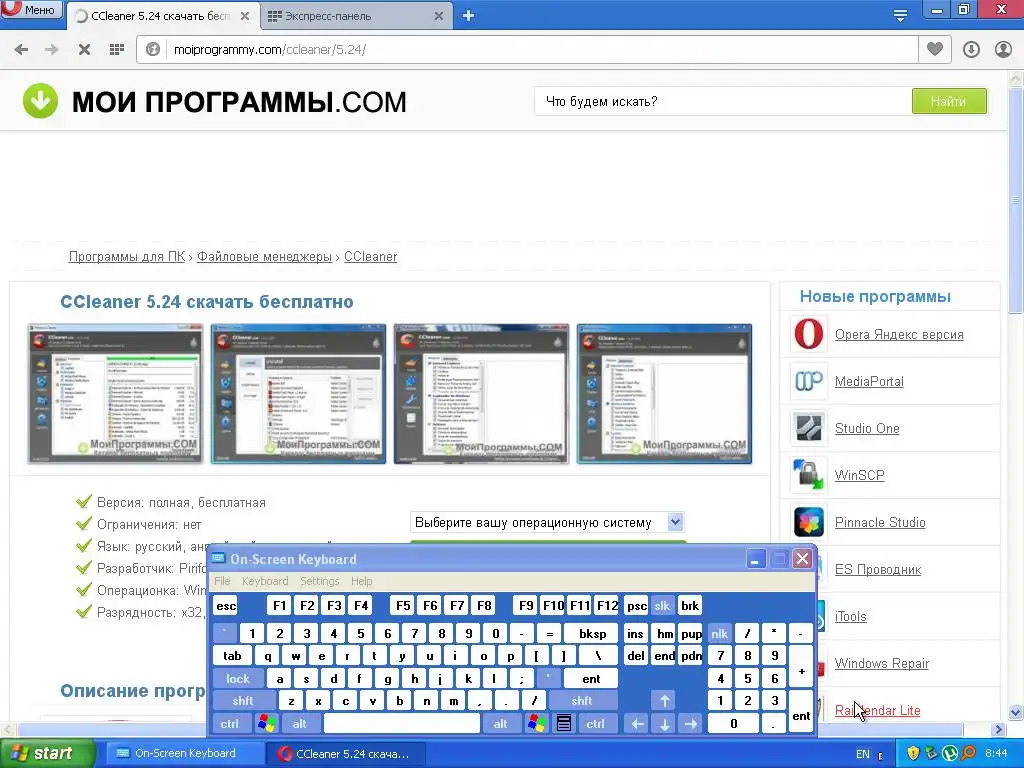Toggle the caps lock key on On-Screen Keyboard

(x=238, y=679)
